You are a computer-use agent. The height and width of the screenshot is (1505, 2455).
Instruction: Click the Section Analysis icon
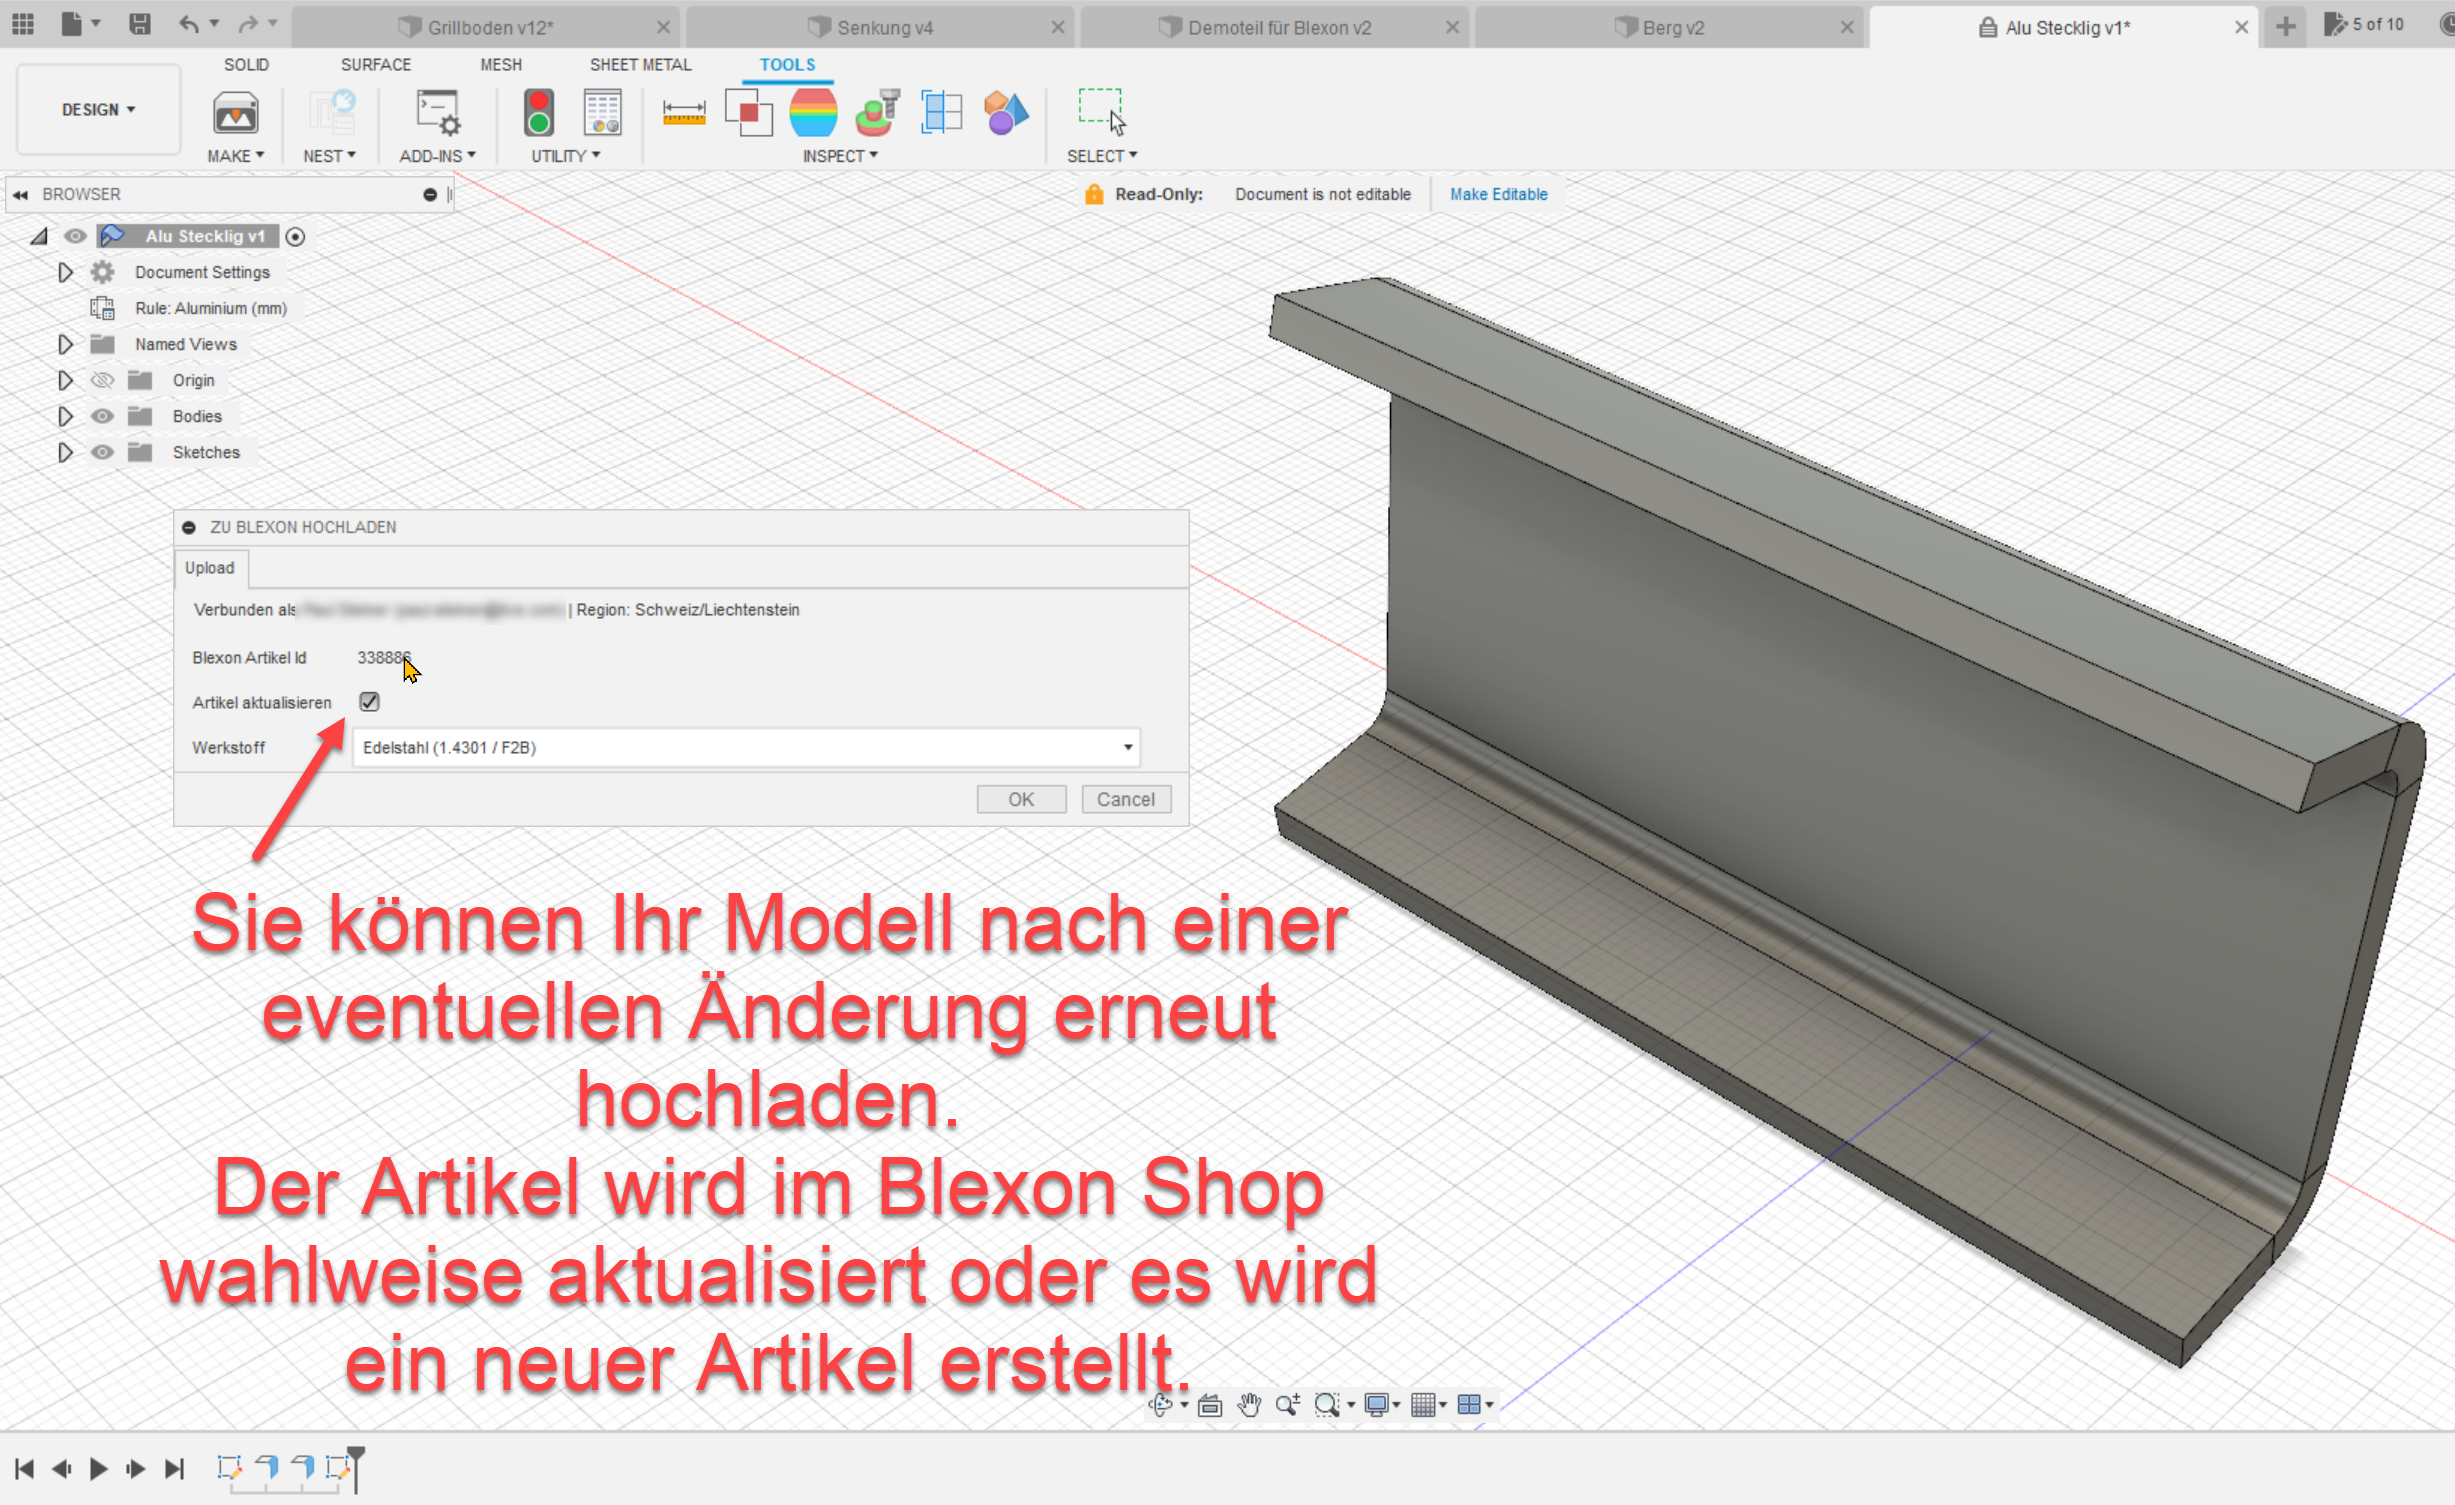coord(941,113)
